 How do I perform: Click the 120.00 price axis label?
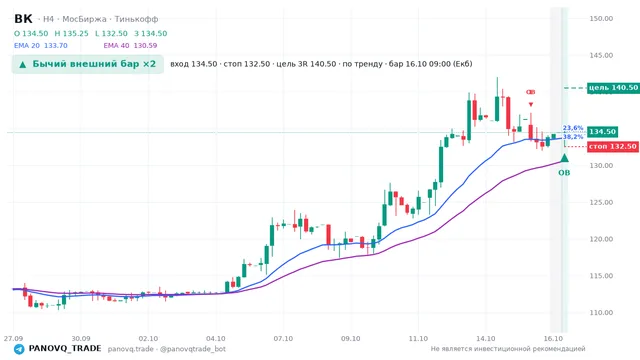[x=601, y=239]
